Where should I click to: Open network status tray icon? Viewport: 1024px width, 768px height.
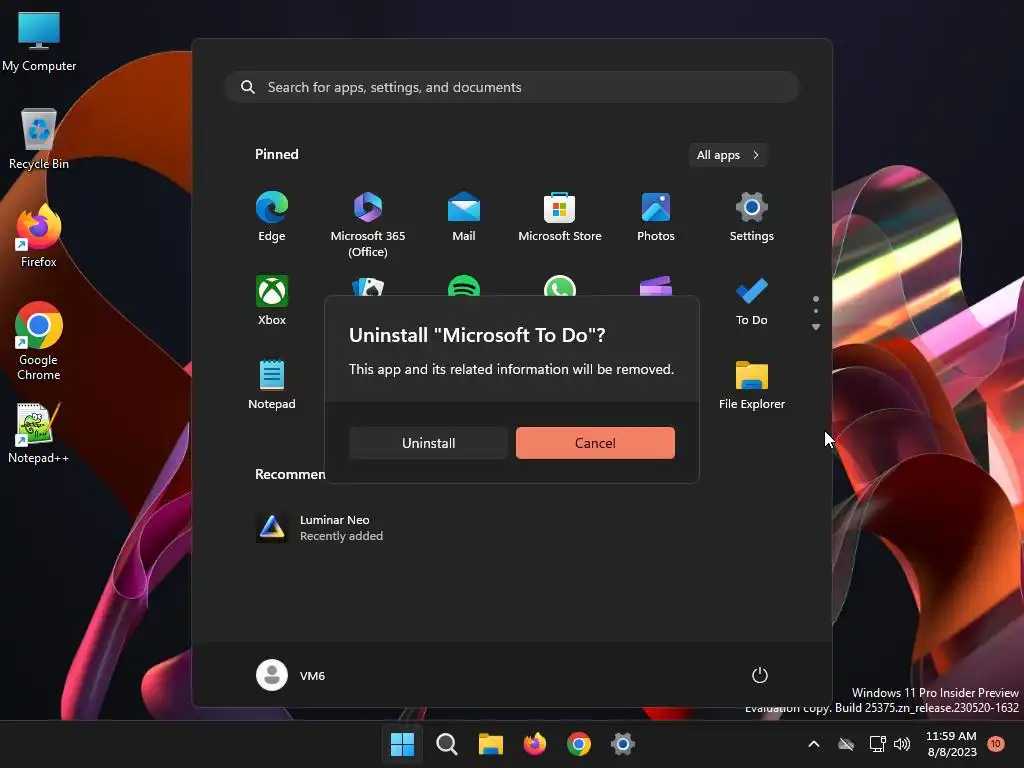877,744
